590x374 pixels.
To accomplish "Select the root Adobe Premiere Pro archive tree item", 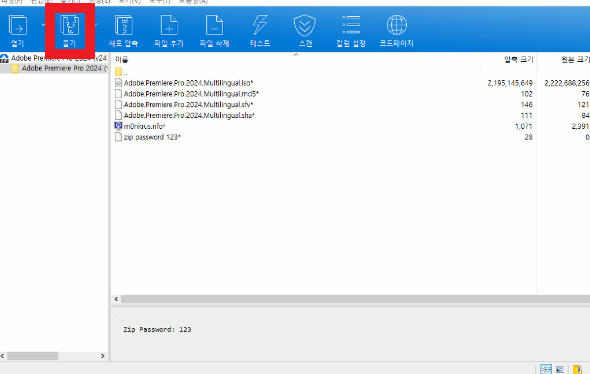I will (54, 58).
